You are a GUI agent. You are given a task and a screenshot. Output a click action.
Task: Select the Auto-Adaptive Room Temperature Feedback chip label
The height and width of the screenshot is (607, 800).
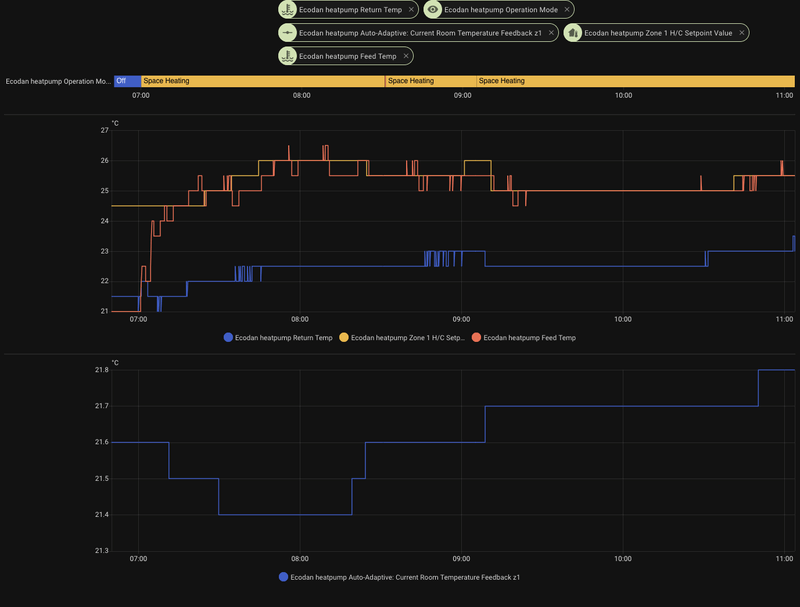pyautogui.click(x=420, y=33)
